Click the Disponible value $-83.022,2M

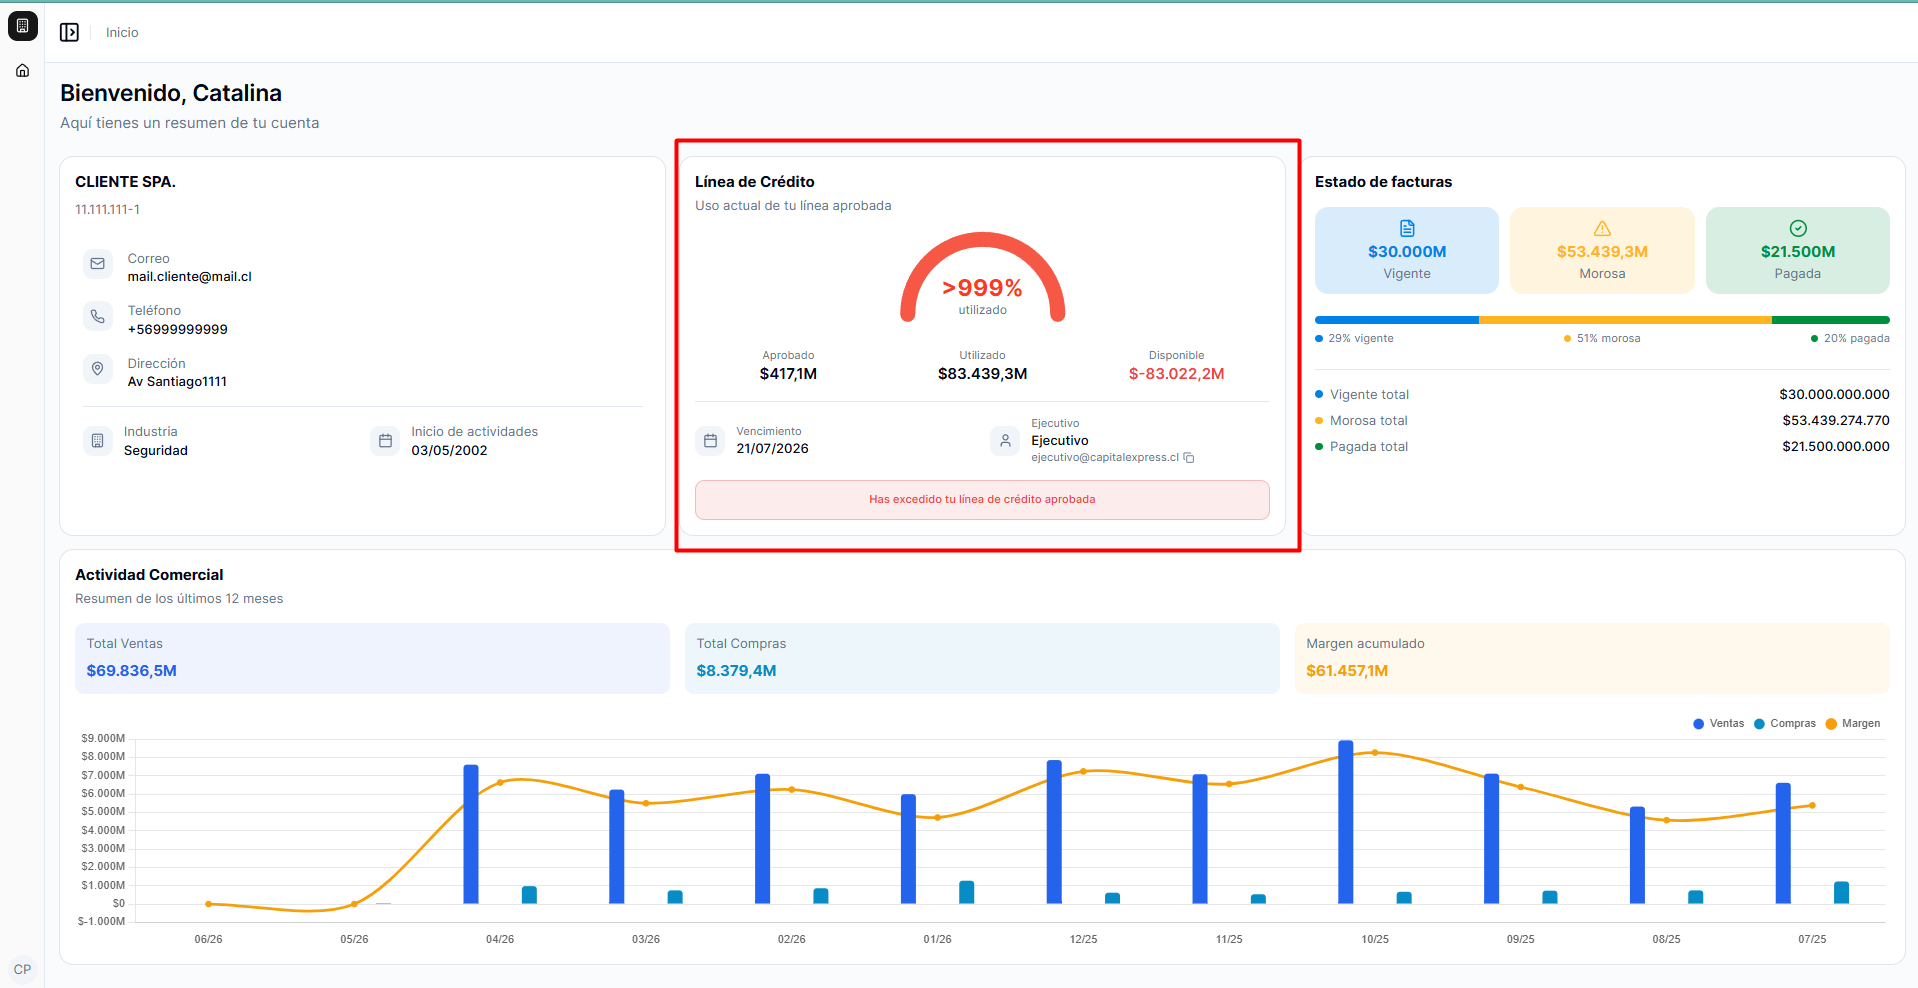coord(1176,374)
